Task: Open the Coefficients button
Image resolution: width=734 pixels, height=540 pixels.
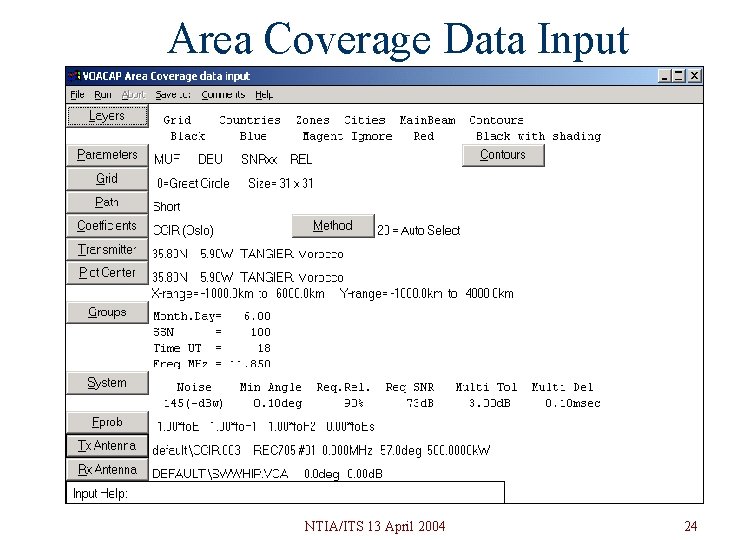Action: point(107,226)
